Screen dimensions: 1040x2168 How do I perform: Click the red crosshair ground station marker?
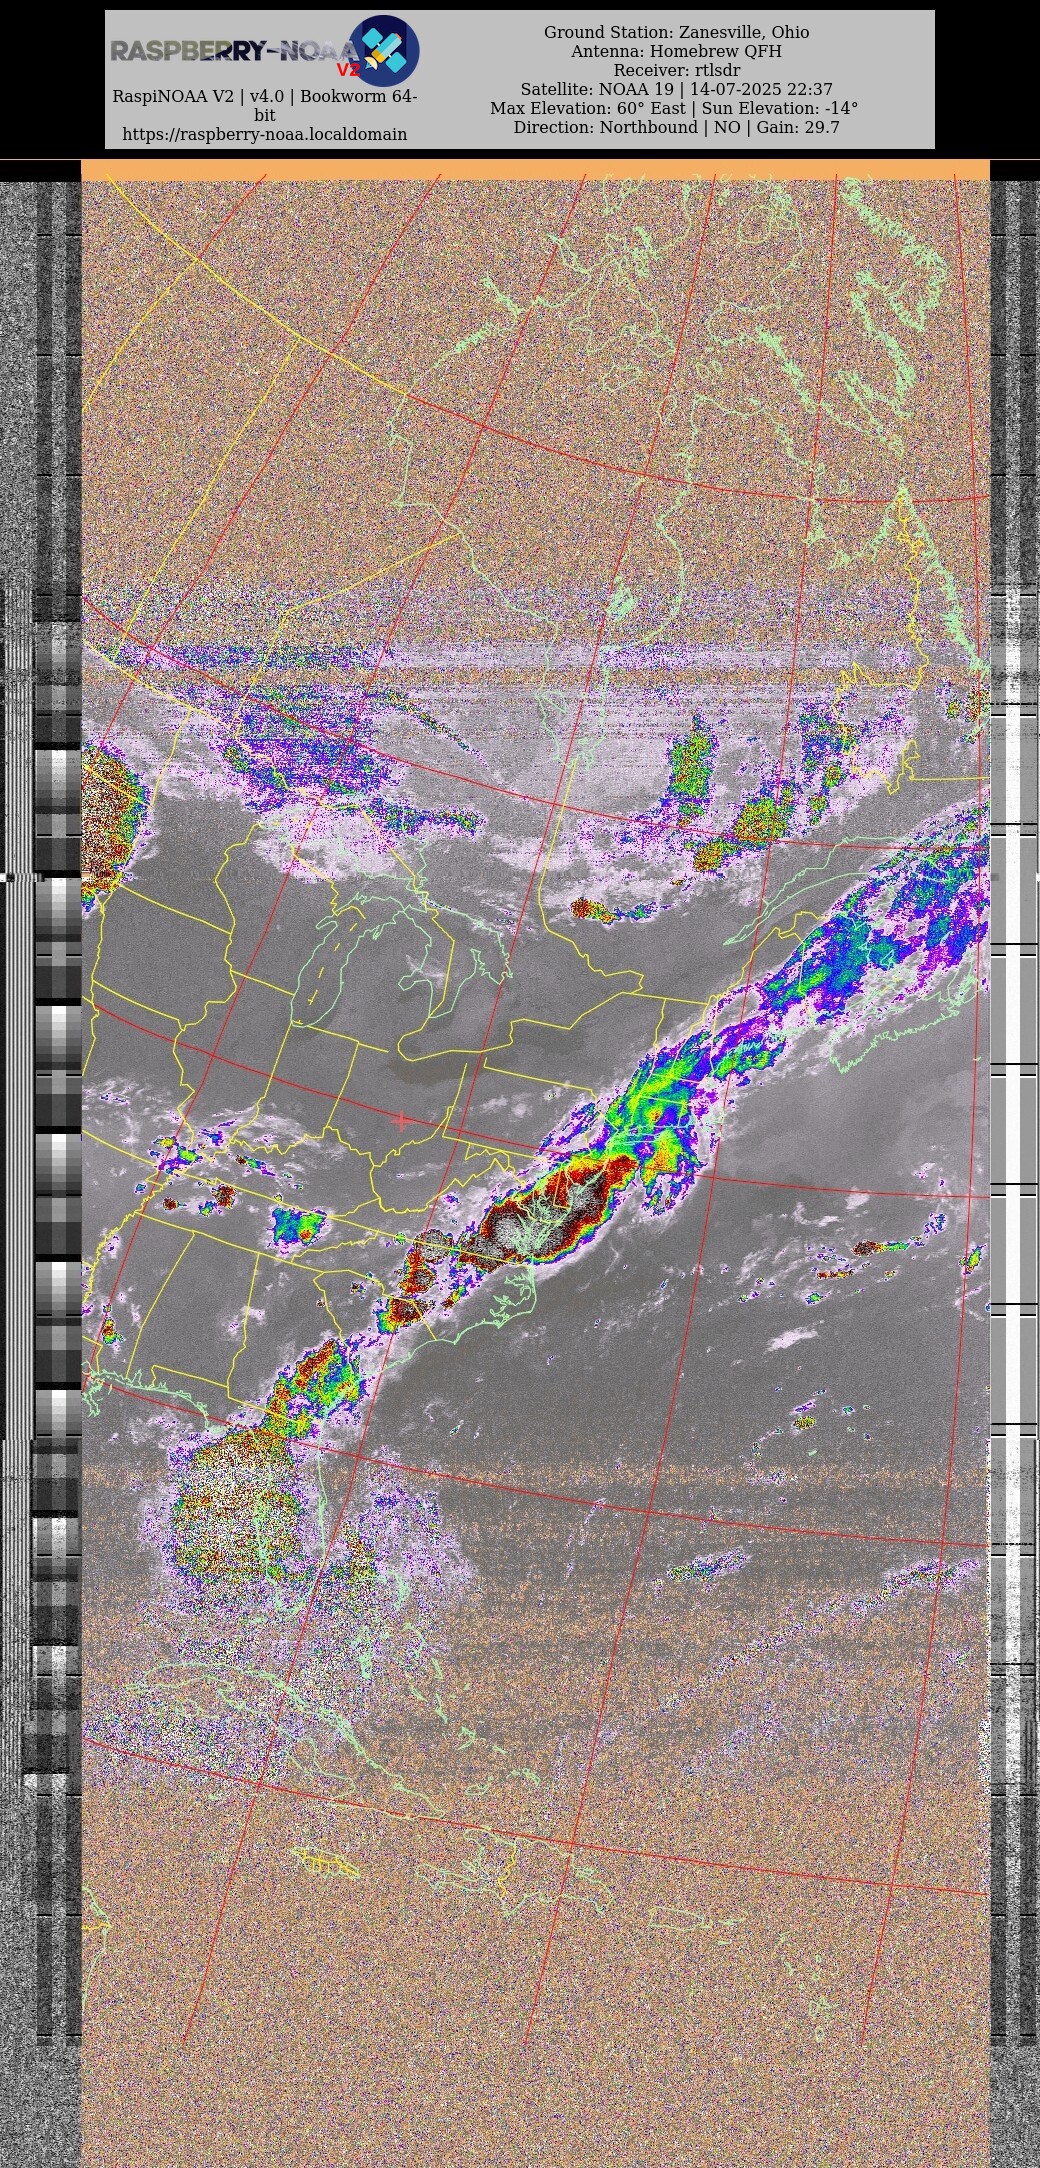pos(402,1121)
